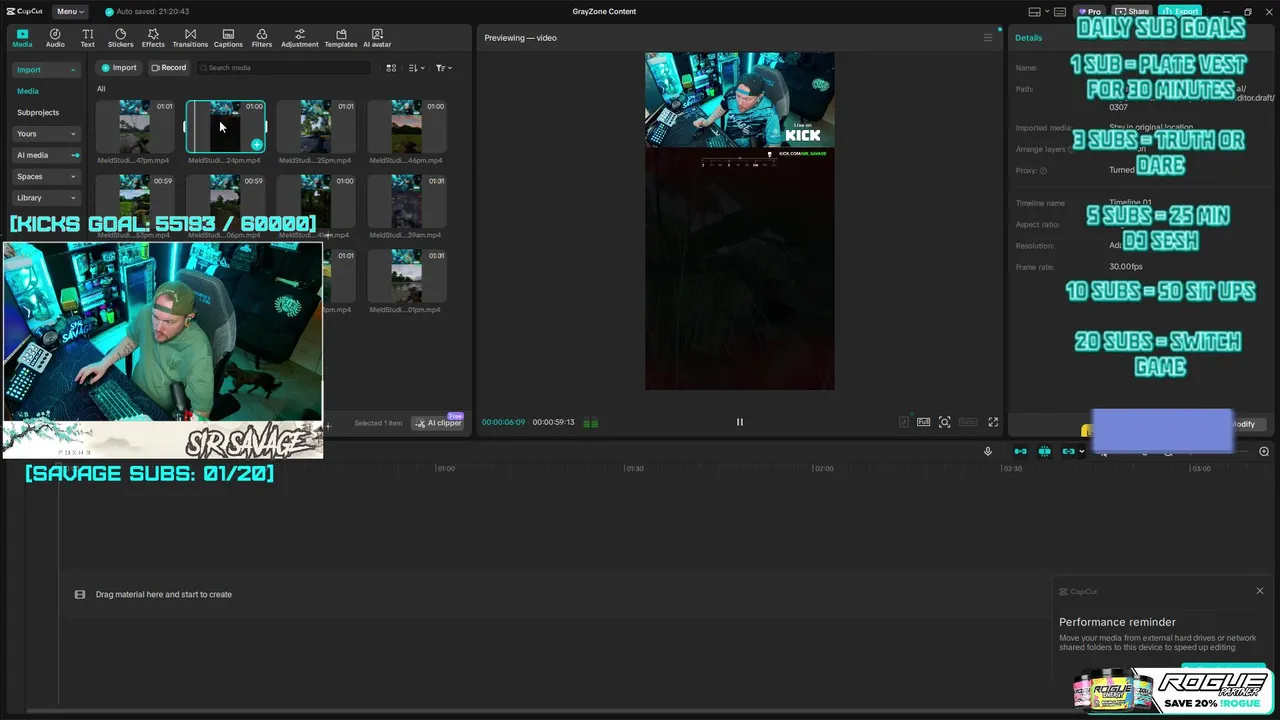
Task: Open the Effects tab
Action: tap(153, 38)
